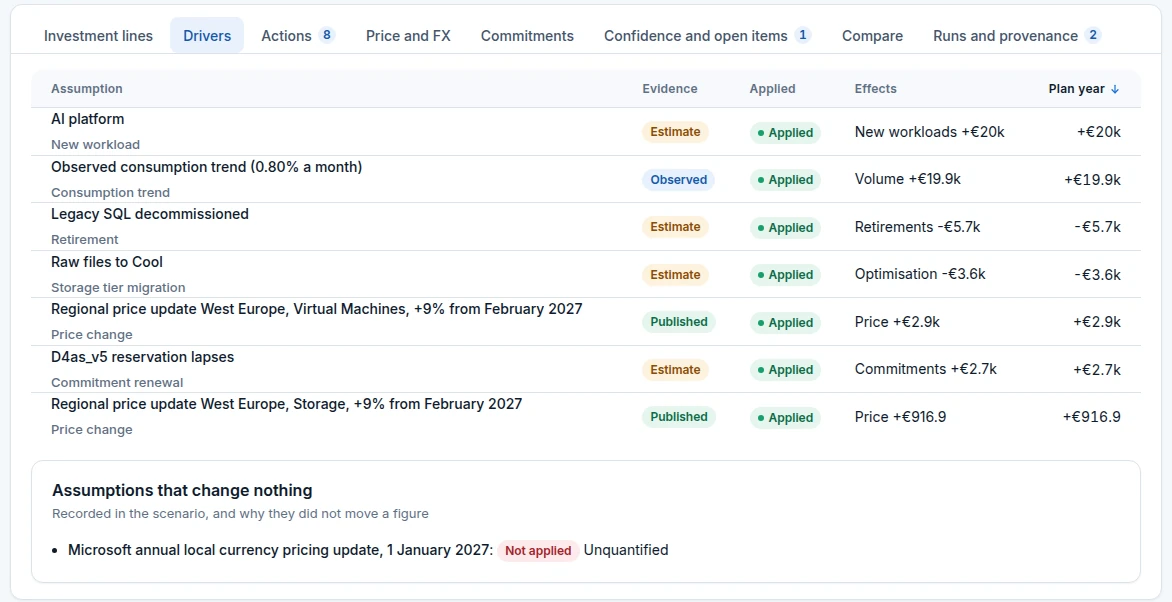Click the -€3.6k plan year value
The image size is (1172, 602).
[1097, 274]
